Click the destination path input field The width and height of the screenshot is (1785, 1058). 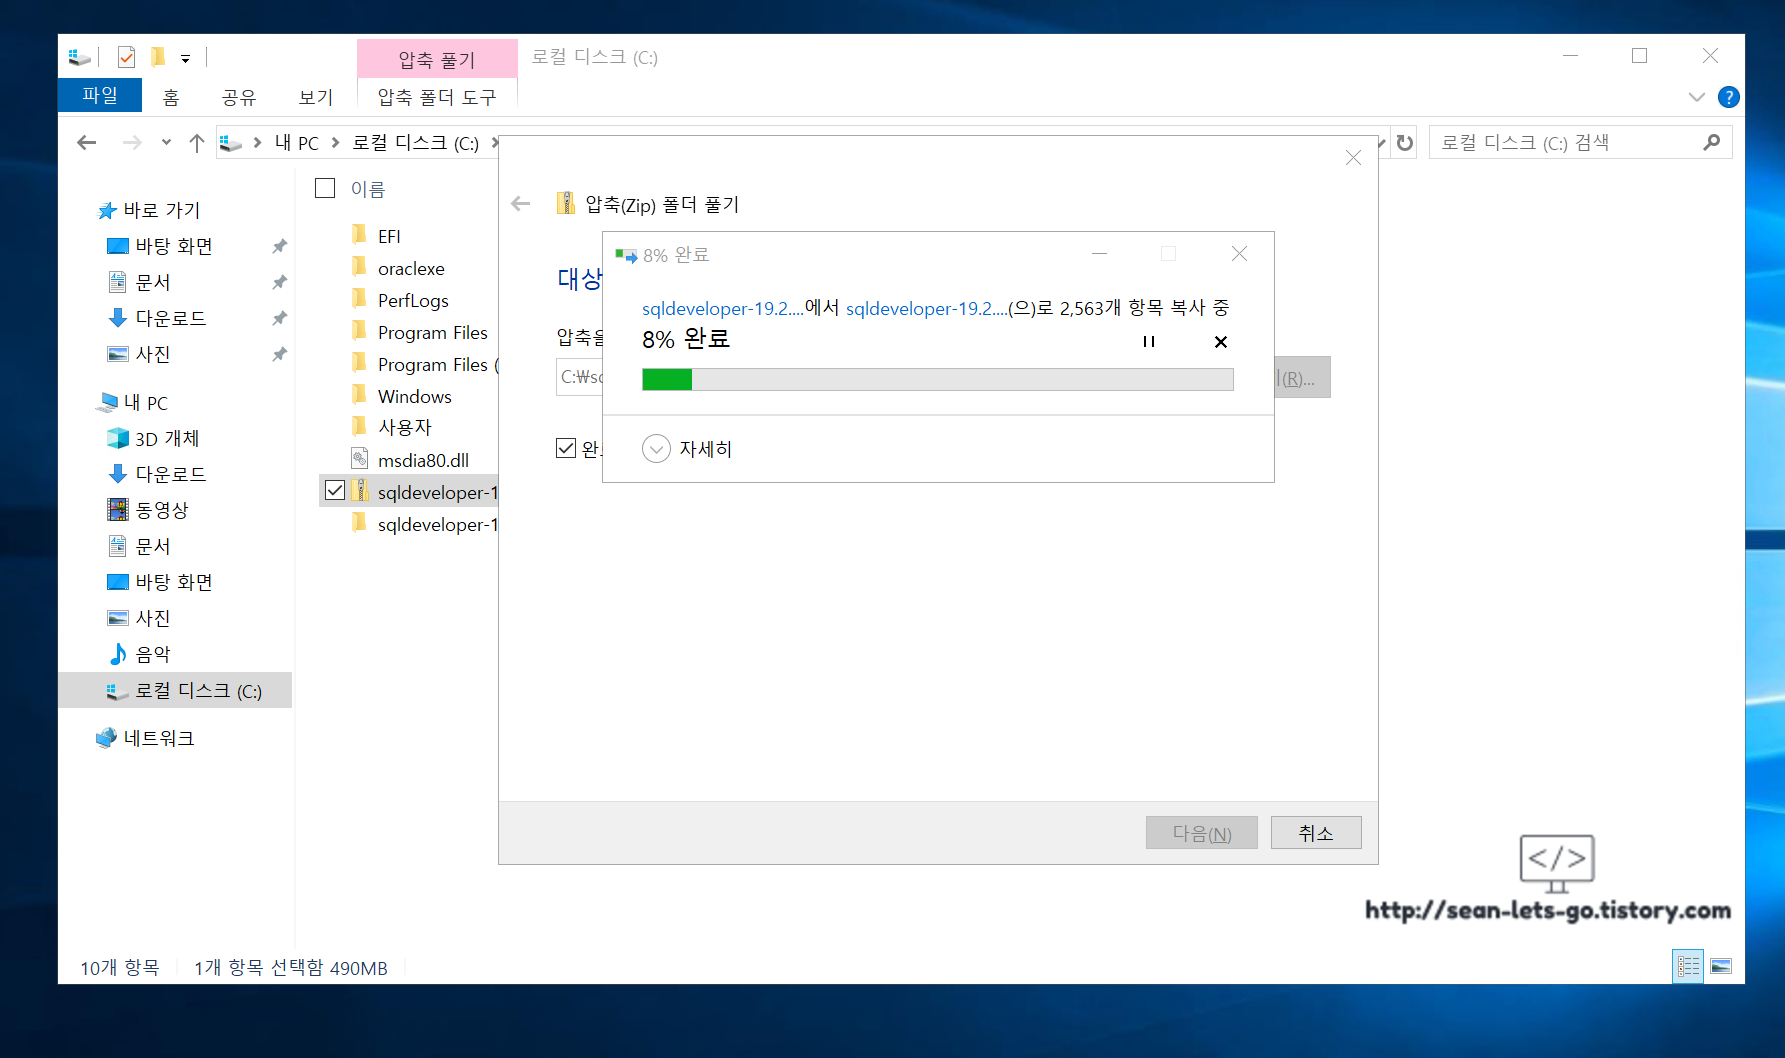click(580, 377)
